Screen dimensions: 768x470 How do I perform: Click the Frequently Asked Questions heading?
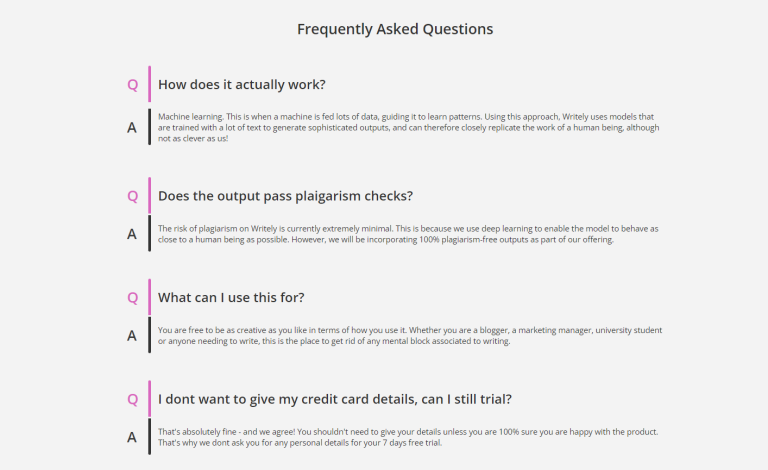point(395,29)
